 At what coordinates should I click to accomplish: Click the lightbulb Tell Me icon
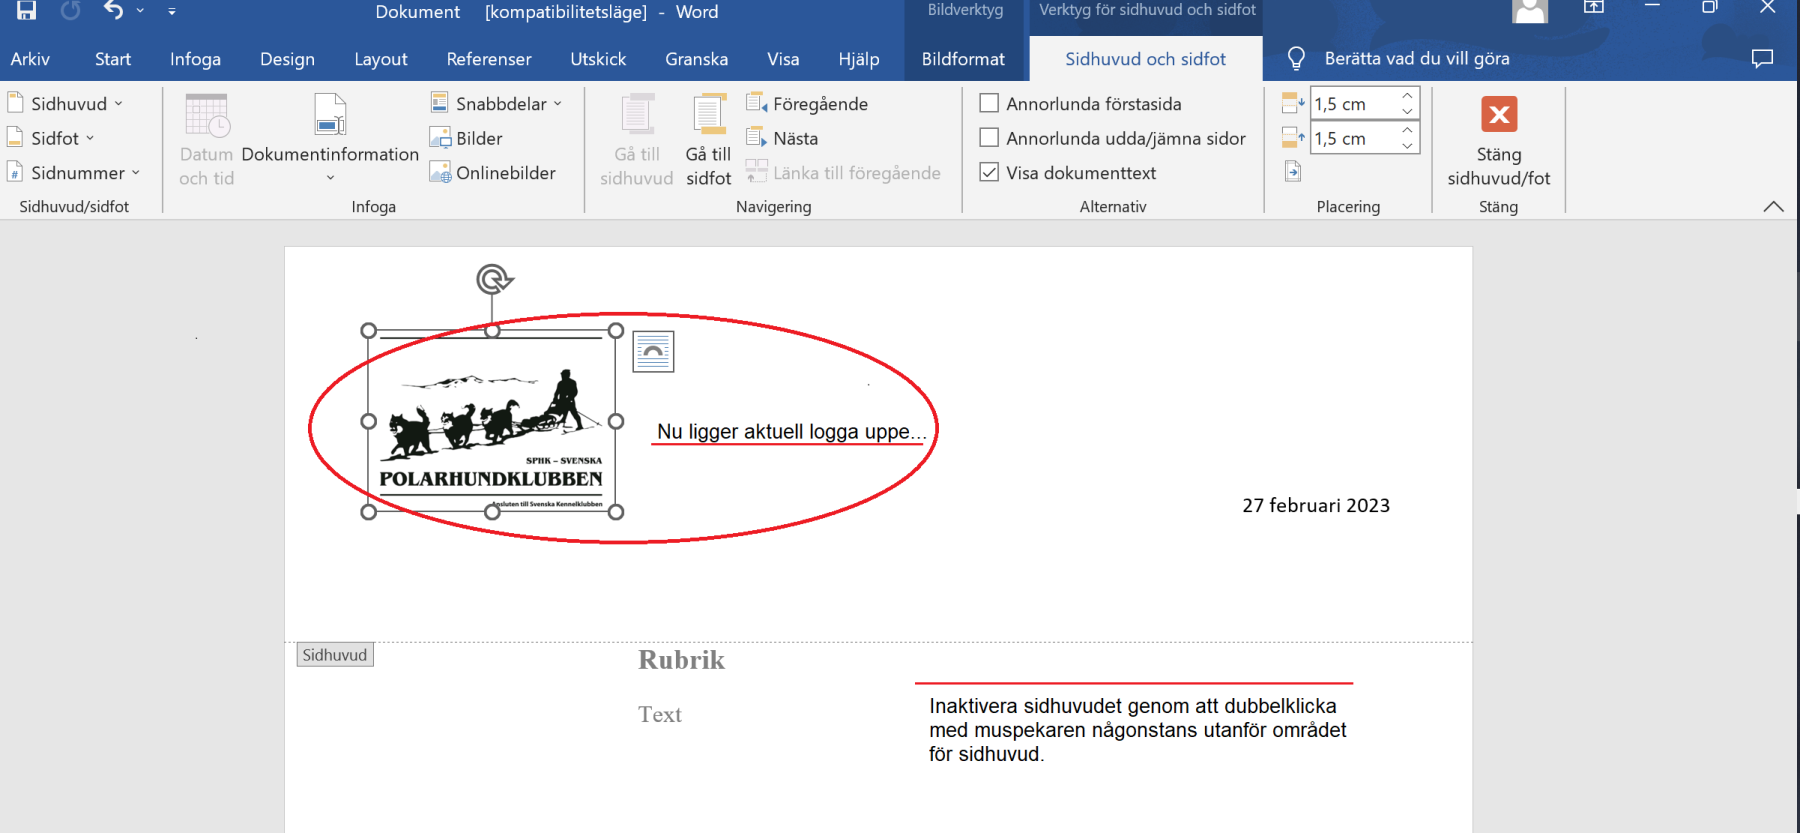click(x=1296, y=59)
